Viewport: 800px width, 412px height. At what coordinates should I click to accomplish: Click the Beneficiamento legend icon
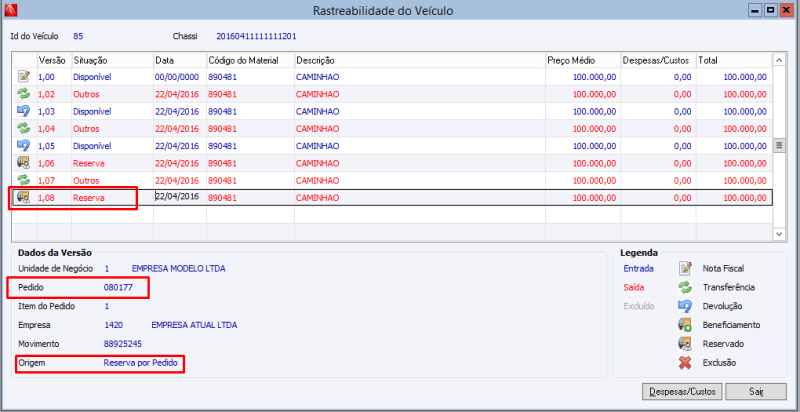[685, 325]
